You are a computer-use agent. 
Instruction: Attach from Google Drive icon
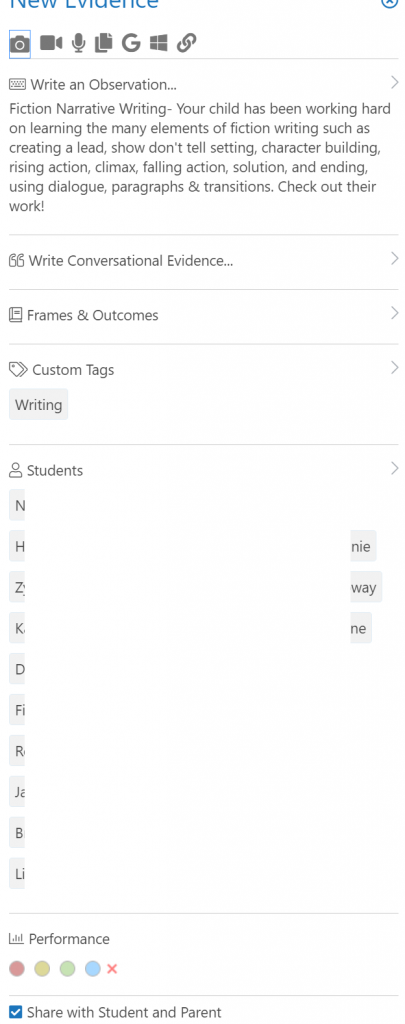pos(131,43)
